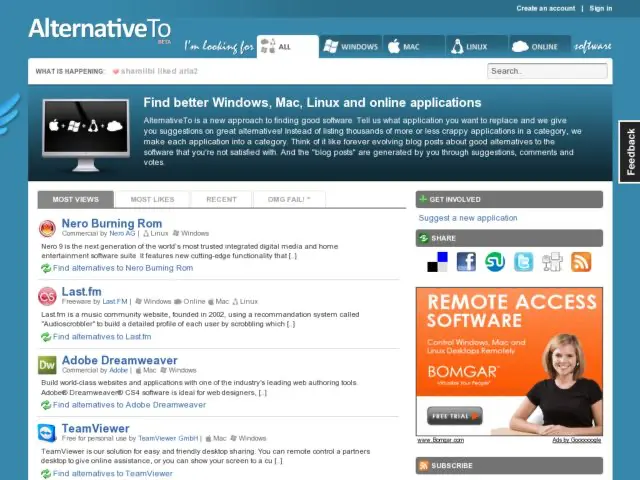Switch to the Online software tab

tap(540, 47)
